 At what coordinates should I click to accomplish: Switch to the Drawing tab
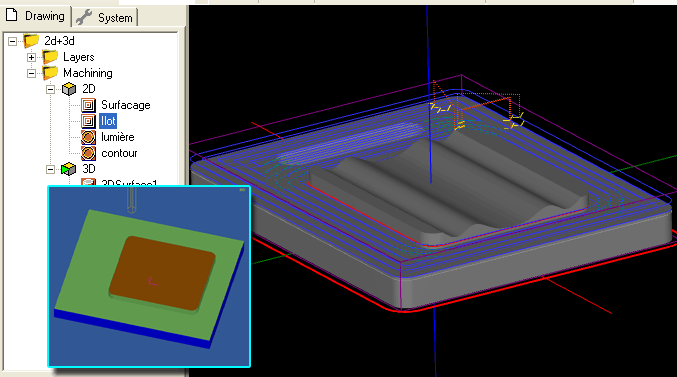tap(36, 16)
